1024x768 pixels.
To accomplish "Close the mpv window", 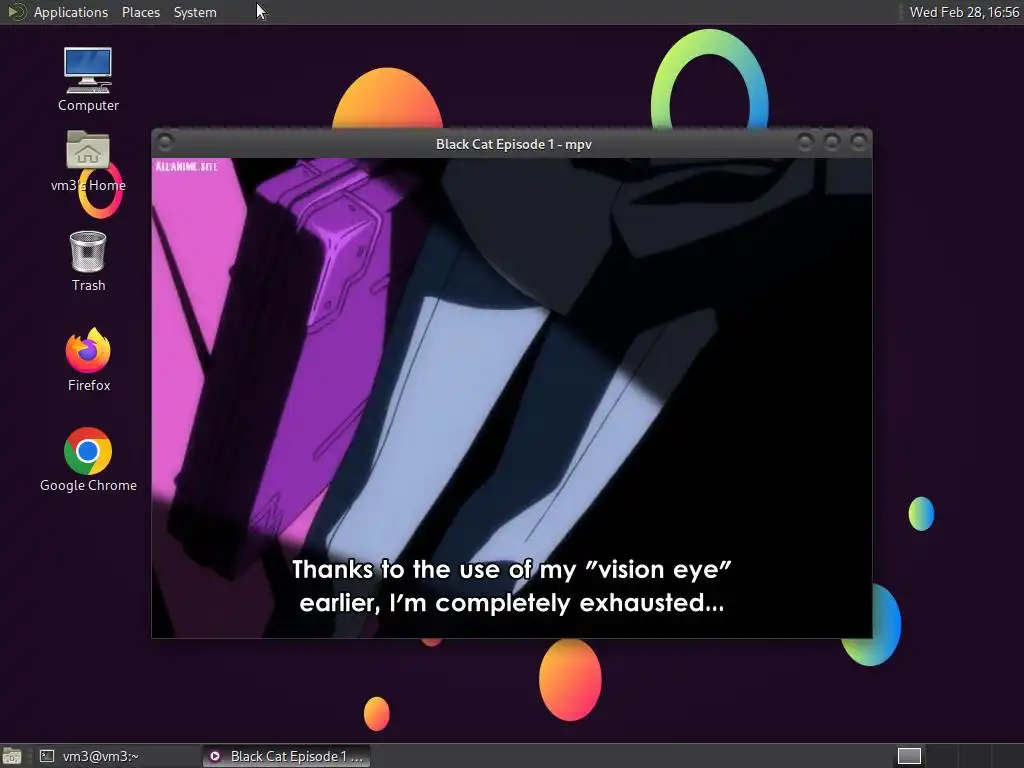I will pyautogui.click(x=859, y=142).
